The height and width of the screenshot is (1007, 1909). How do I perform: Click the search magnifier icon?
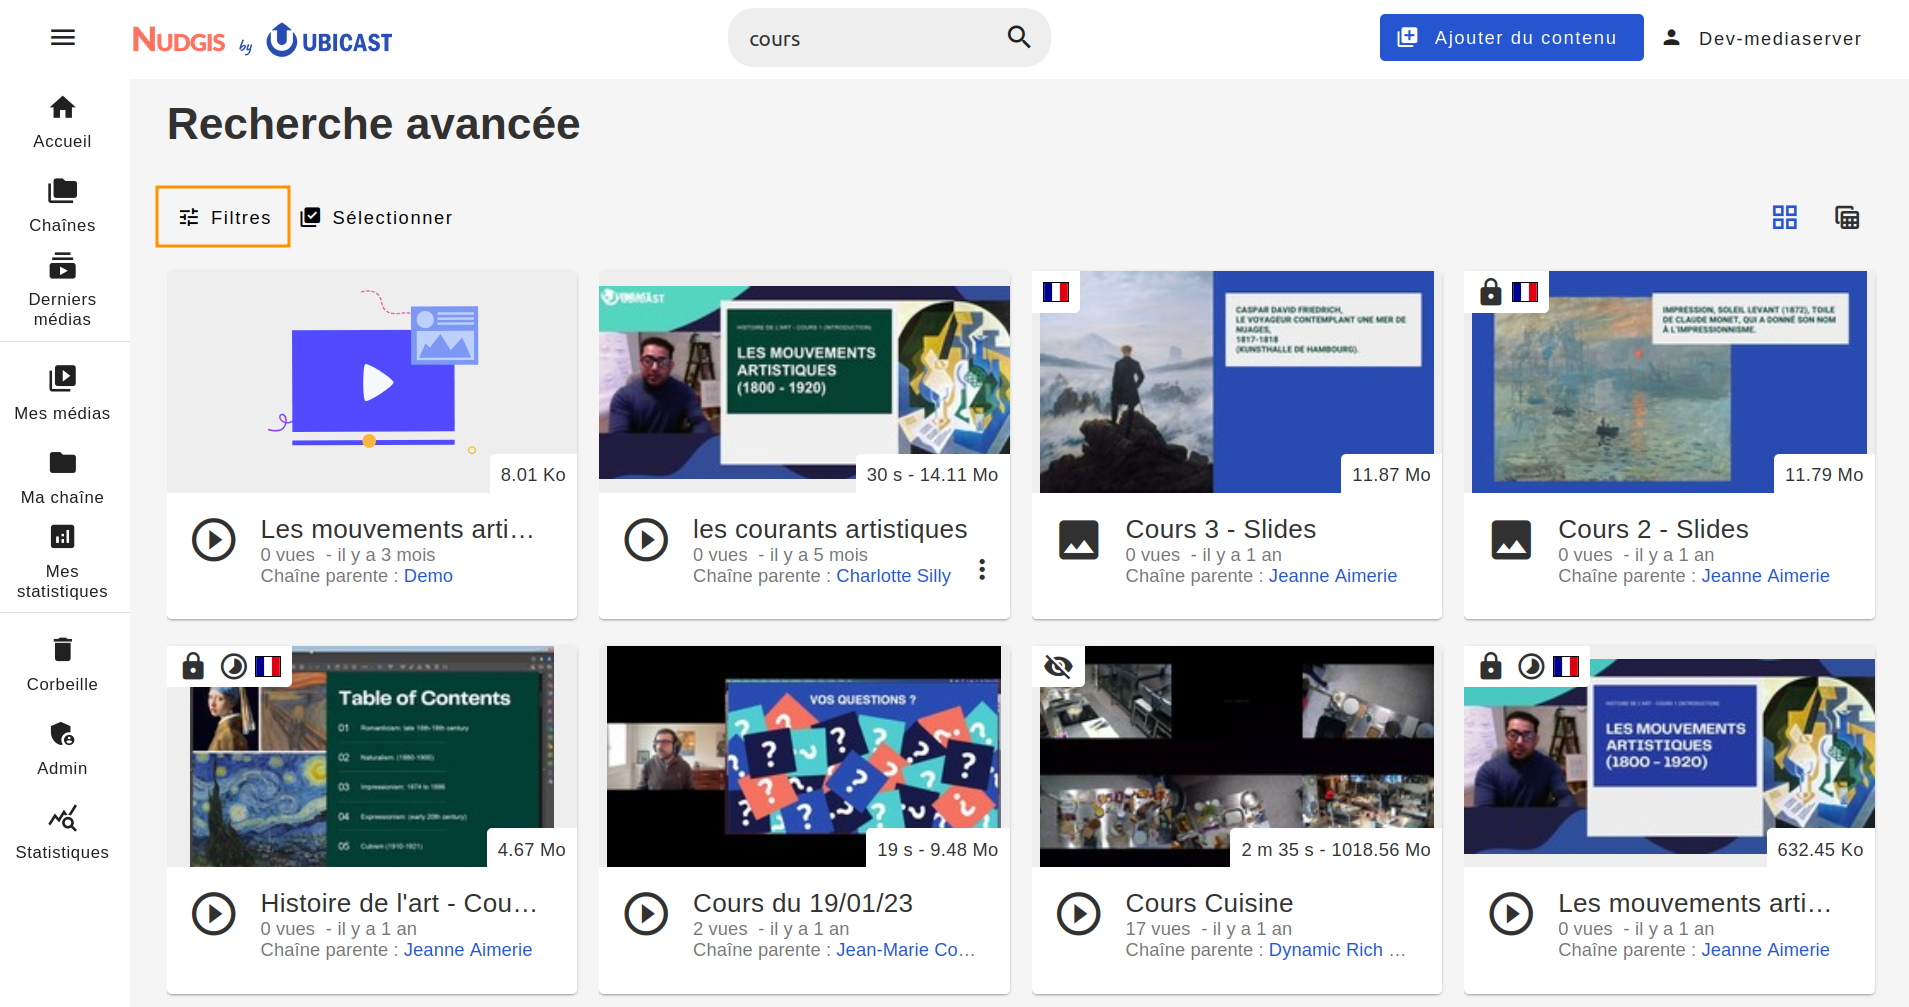coord(1018,37)
